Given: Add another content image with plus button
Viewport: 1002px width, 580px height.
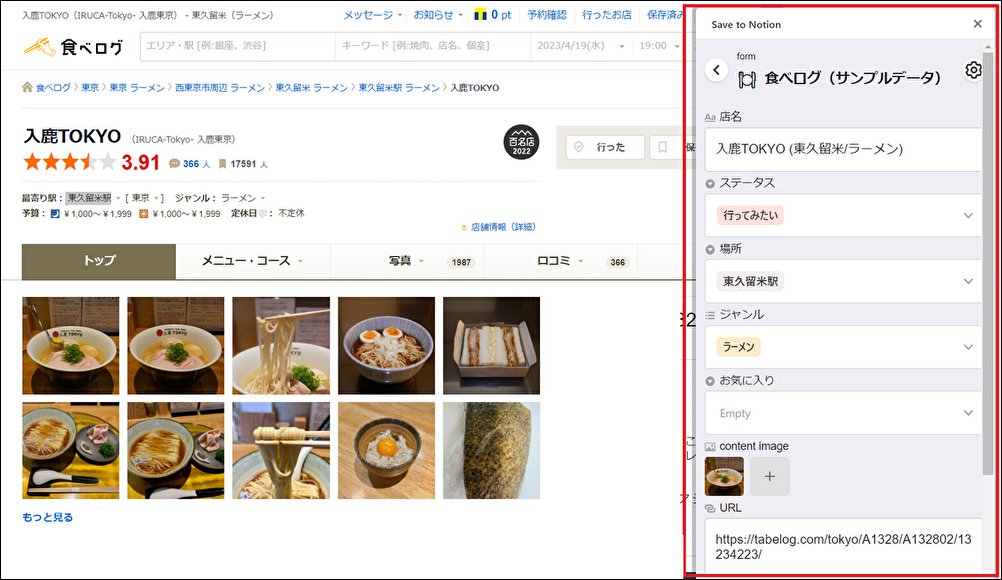Looking at the screenshot, I should 769,477.
